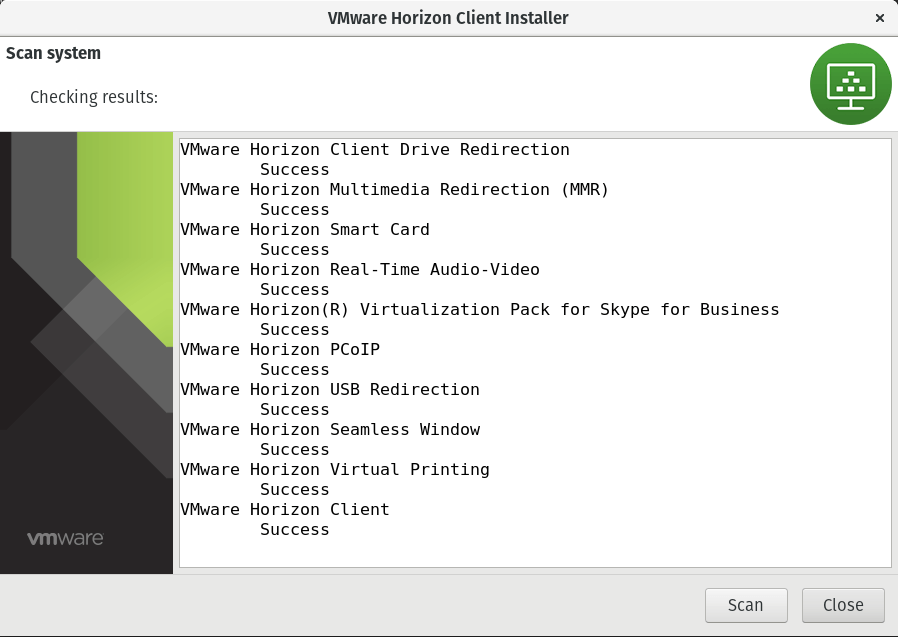
Task: Select the 'VMware Horizon Smart Card' line
Action: (305, 230)
